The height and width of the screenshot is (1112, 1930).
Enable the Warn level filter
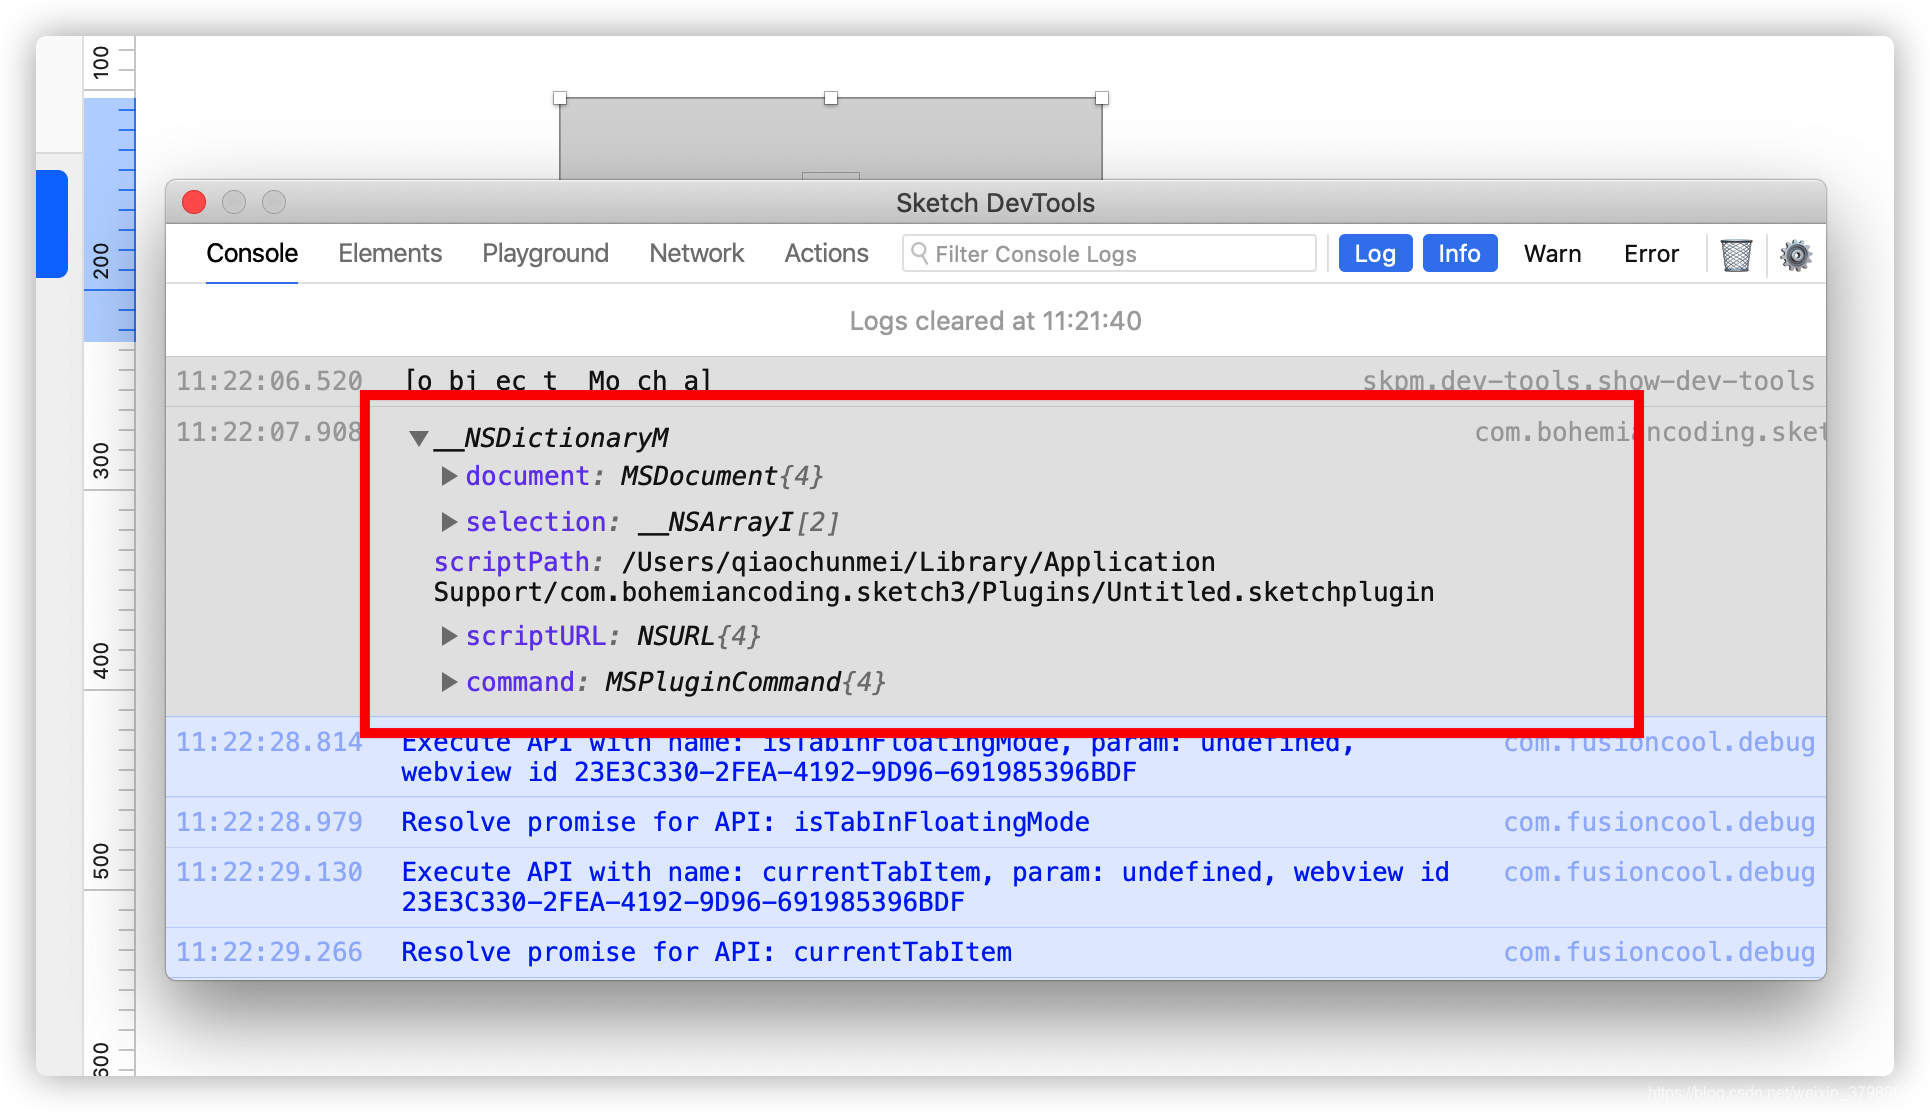click(1552, 254)
